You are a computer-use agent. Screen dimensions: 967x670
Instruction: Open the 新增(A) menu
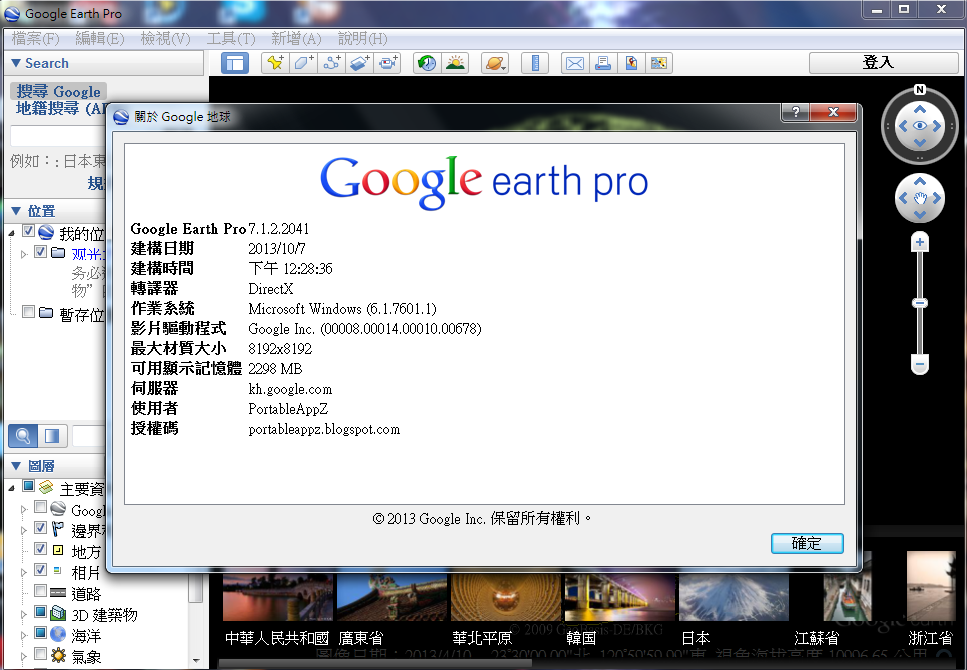click(x=296, y=39)
